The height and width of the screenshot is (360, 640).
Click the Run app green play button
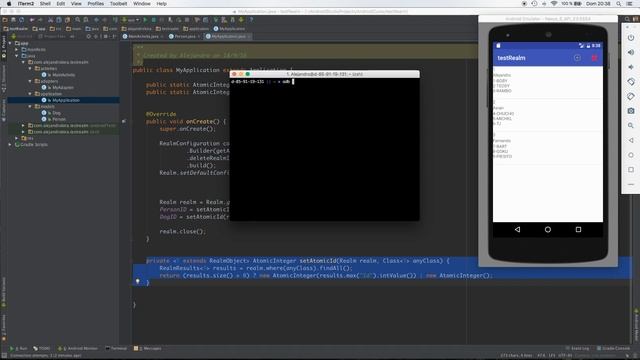(x=145, y=20)
